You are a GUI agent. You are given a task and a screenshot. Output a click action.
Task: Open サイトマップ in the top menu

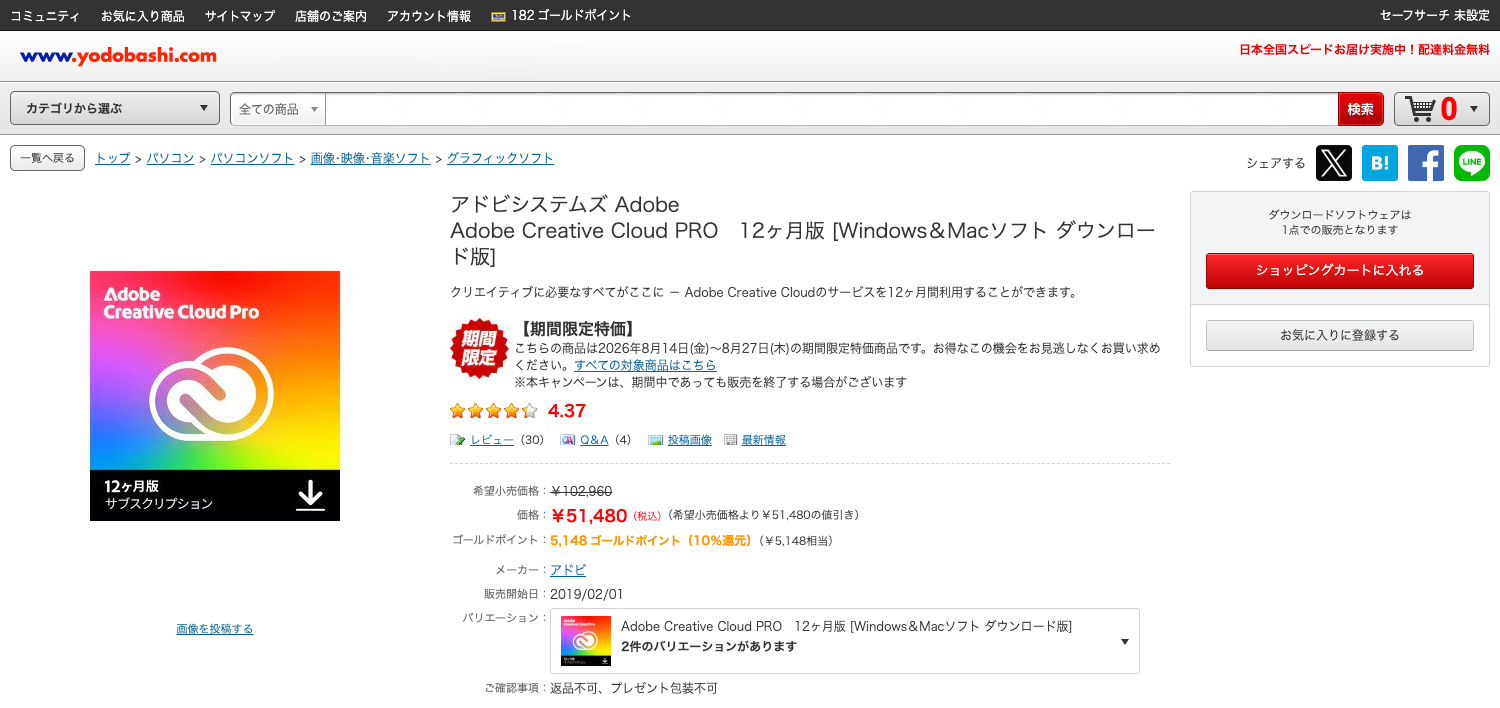coord(240,16)
